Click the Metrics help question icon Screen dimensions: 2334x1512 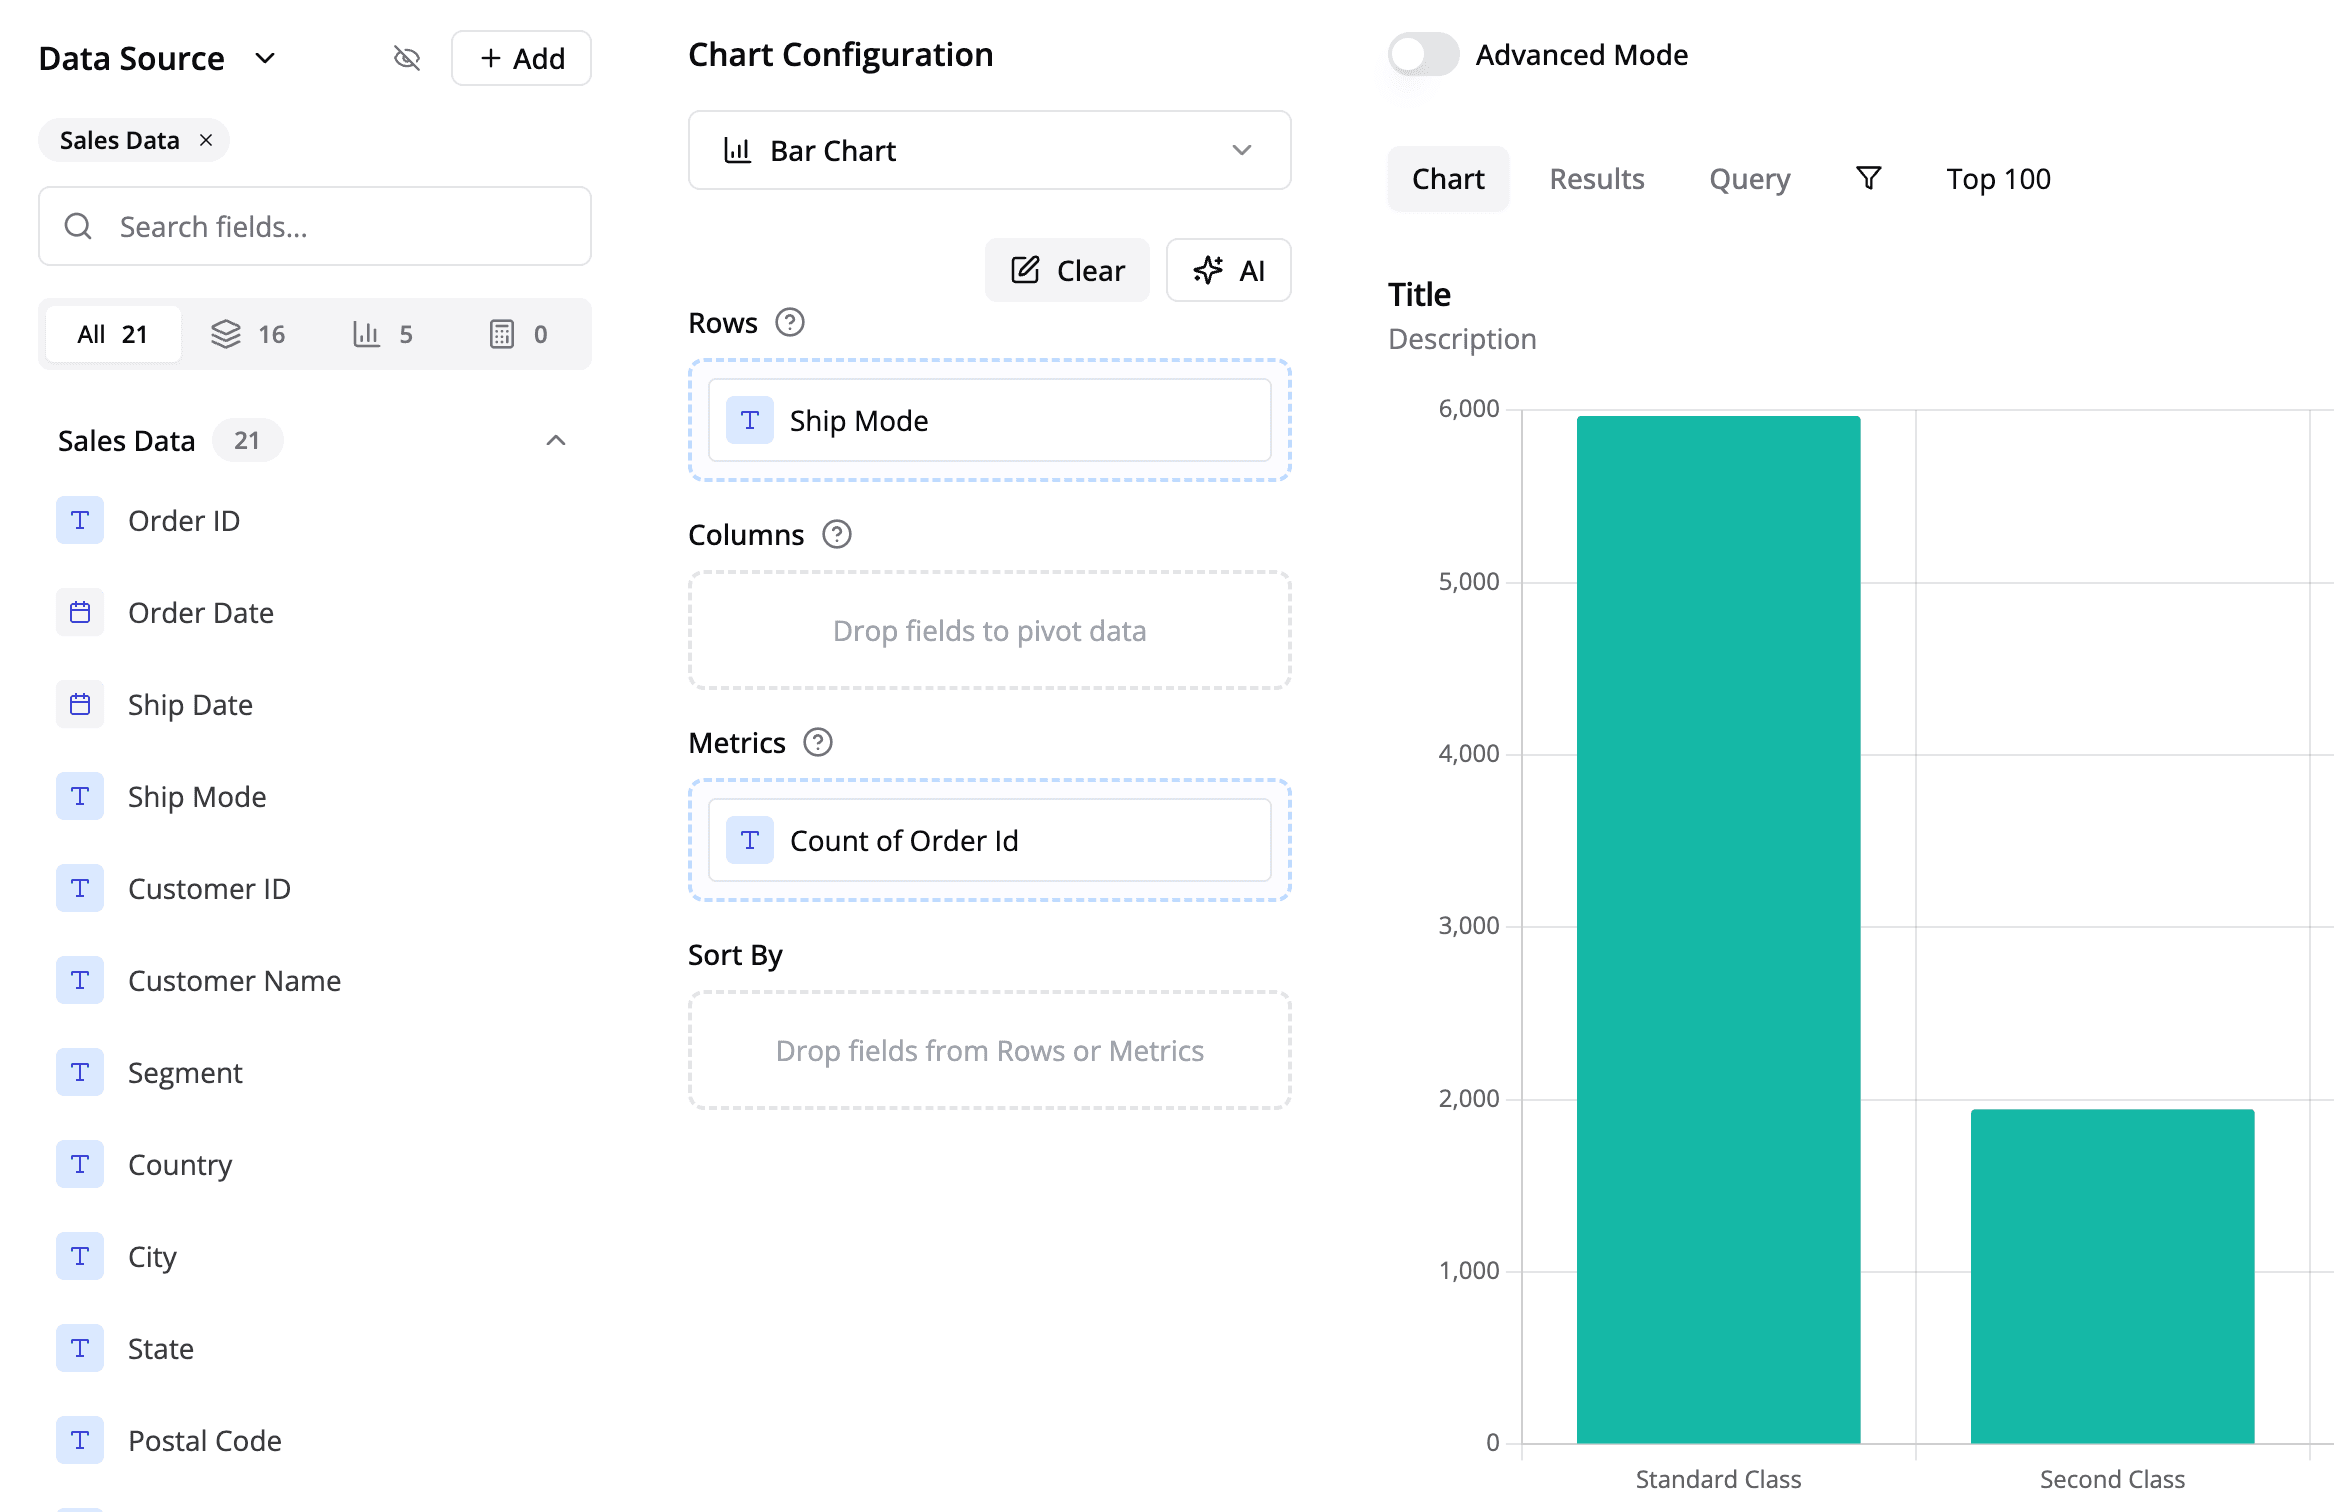click(818, 743)
